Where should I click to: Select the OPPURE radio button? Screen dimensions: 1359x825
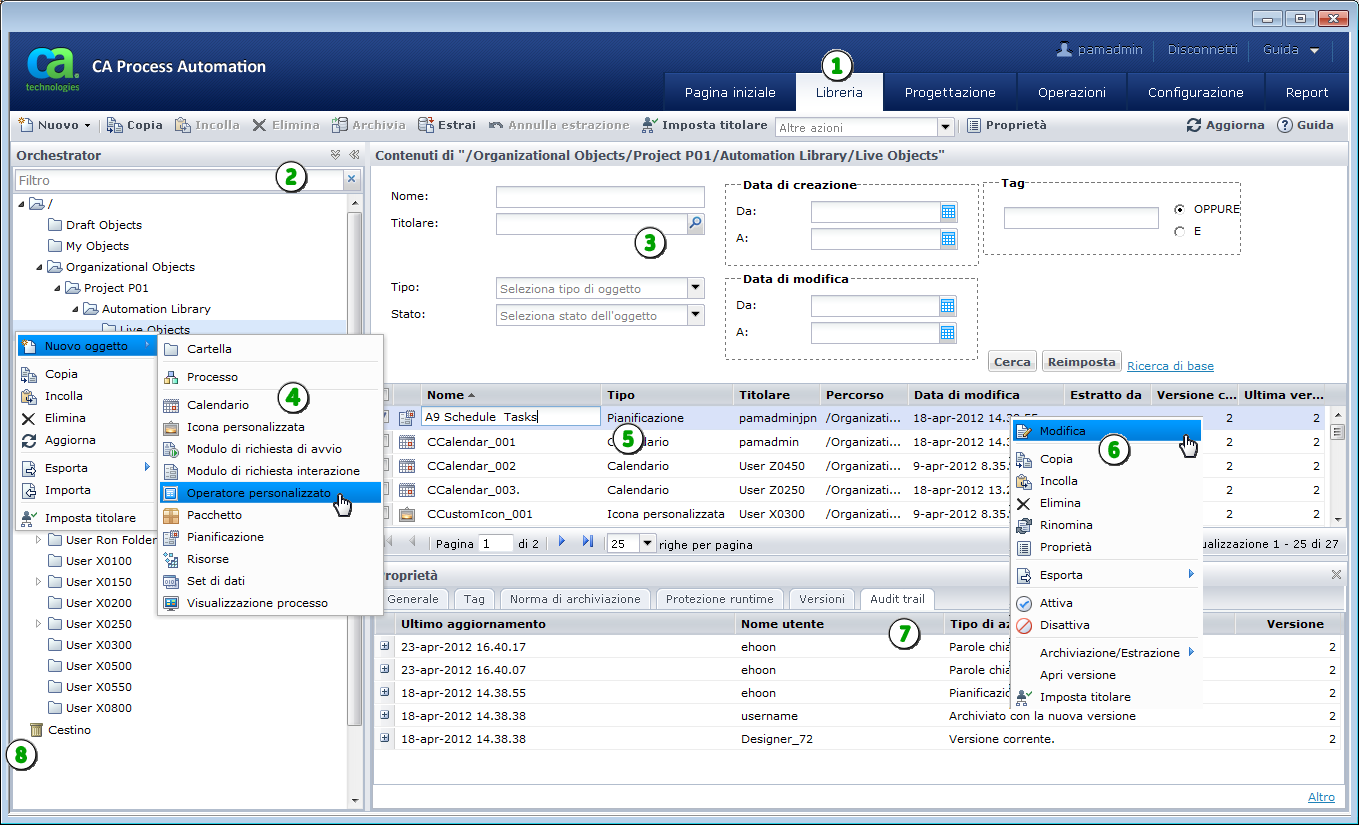[x=1180, y=209]
